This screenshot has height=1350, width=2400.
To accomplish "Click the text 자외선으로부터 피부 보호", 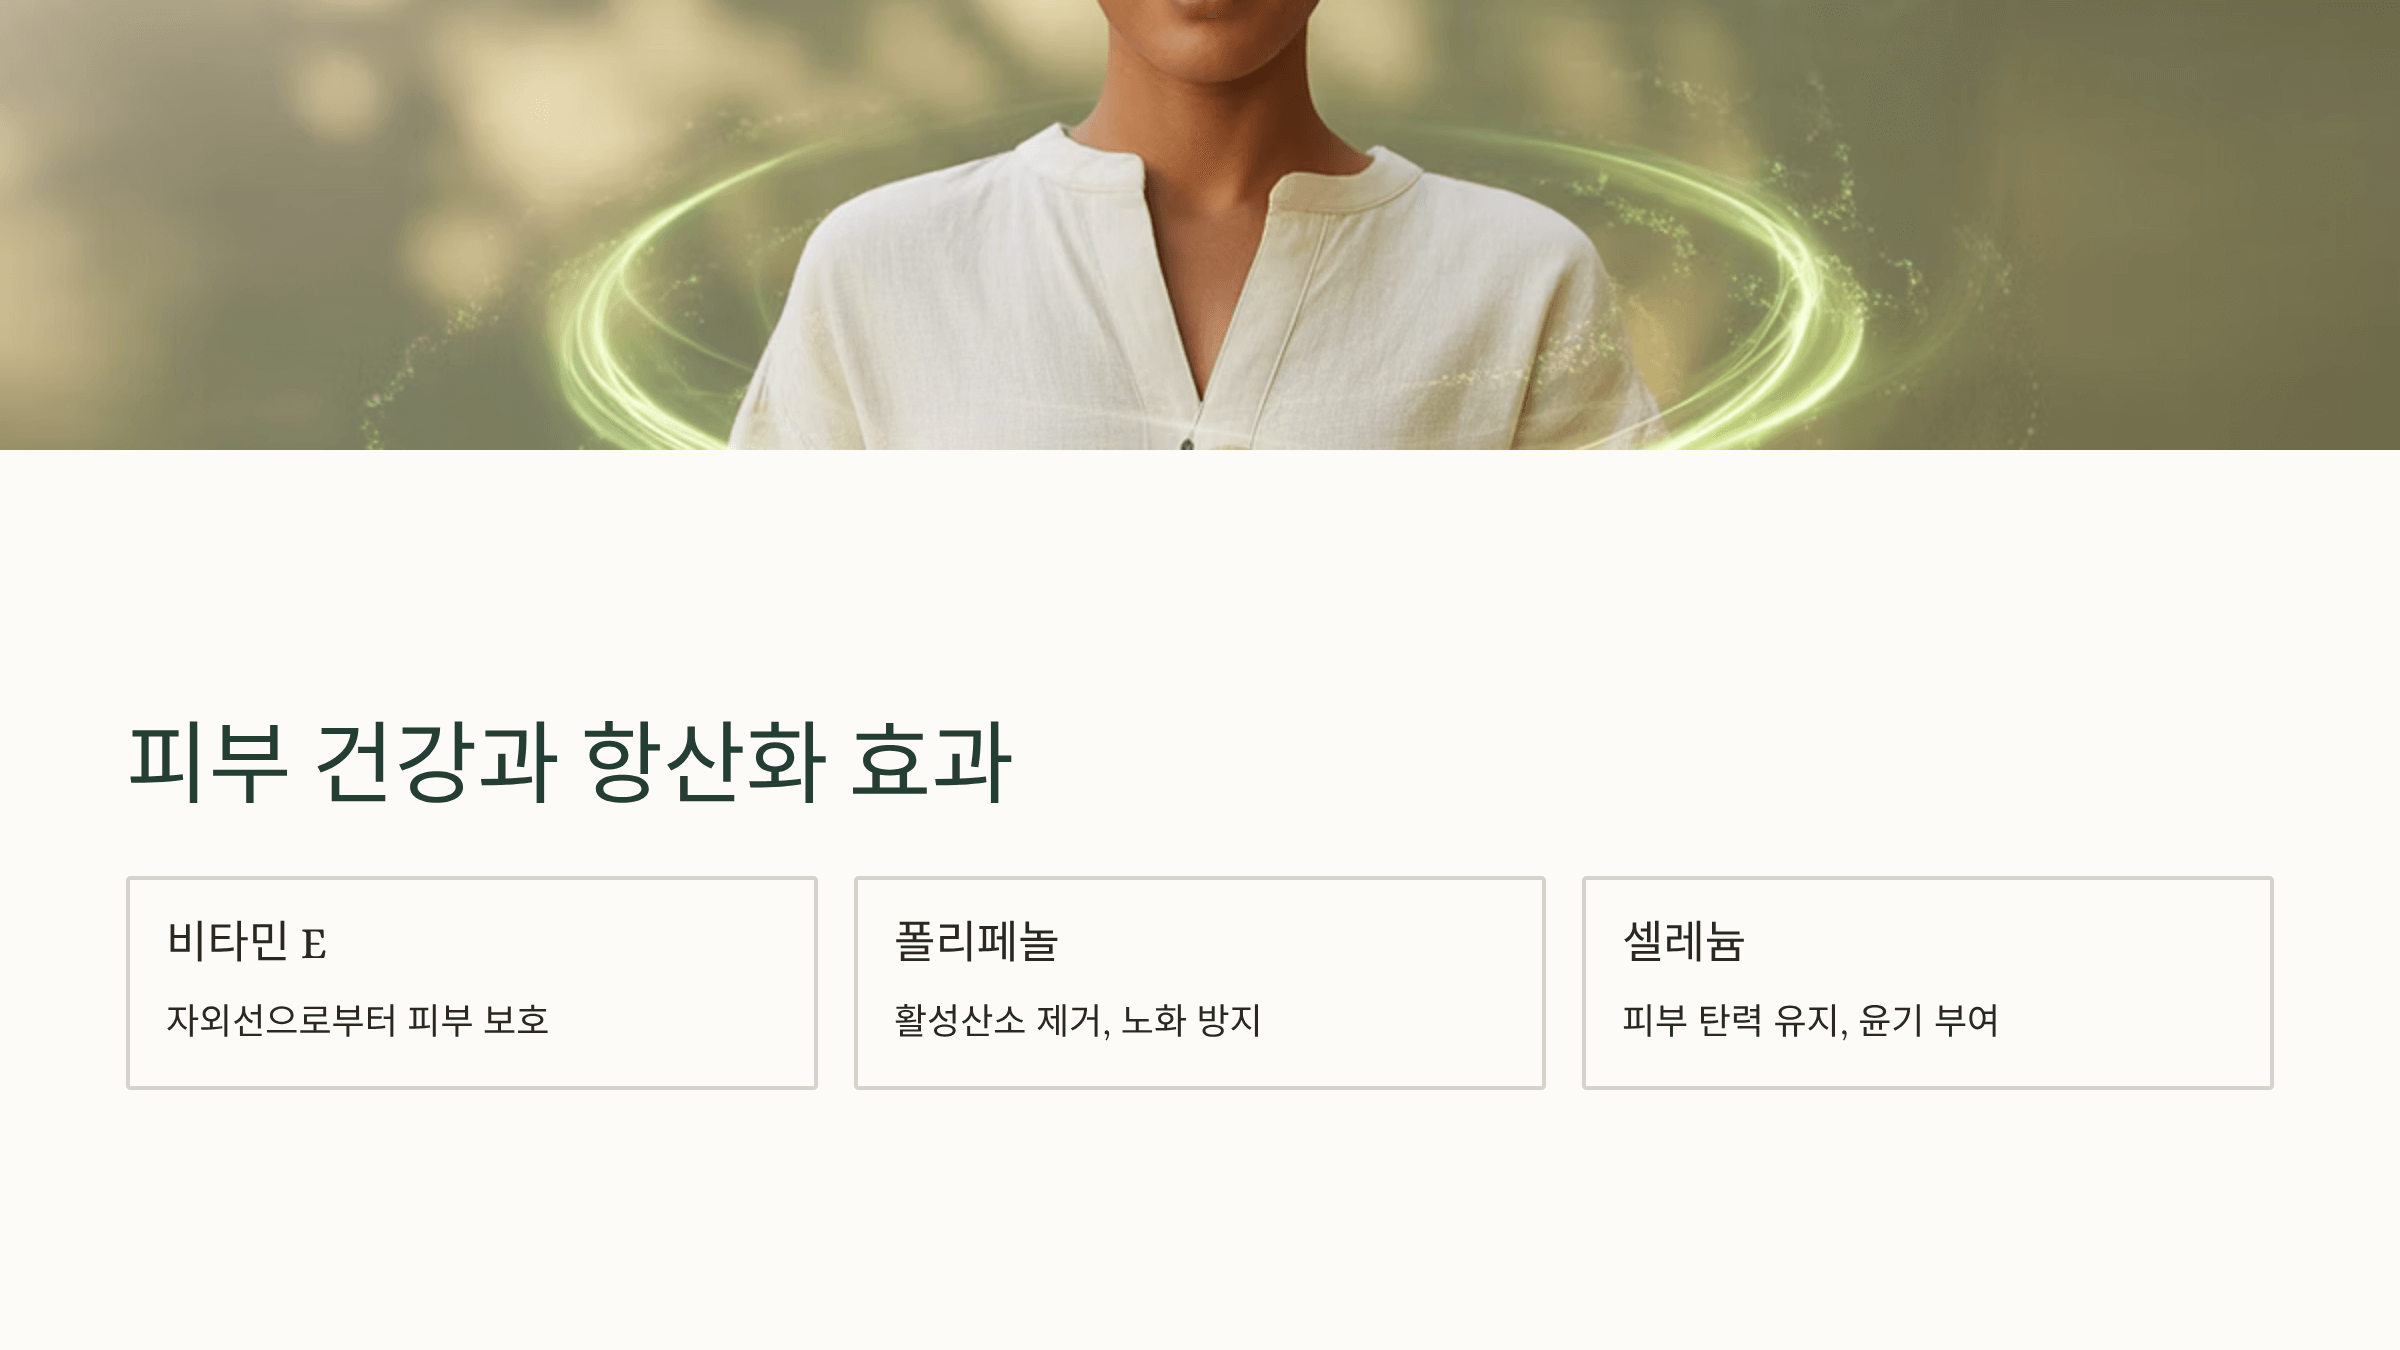I will [x=358, y=1020].
